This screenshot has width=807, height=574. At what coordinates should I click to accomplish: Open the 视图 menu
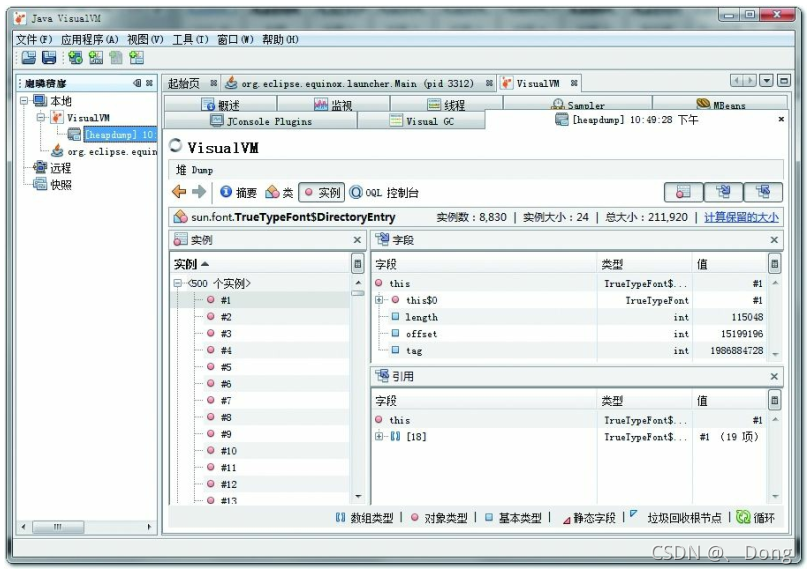click(x=145, y=40)
